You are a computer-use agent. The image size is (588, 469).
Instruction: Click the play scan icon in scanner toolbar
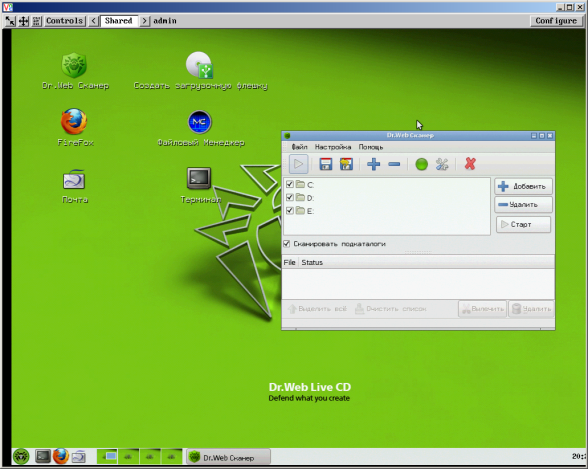click(298, 164)
